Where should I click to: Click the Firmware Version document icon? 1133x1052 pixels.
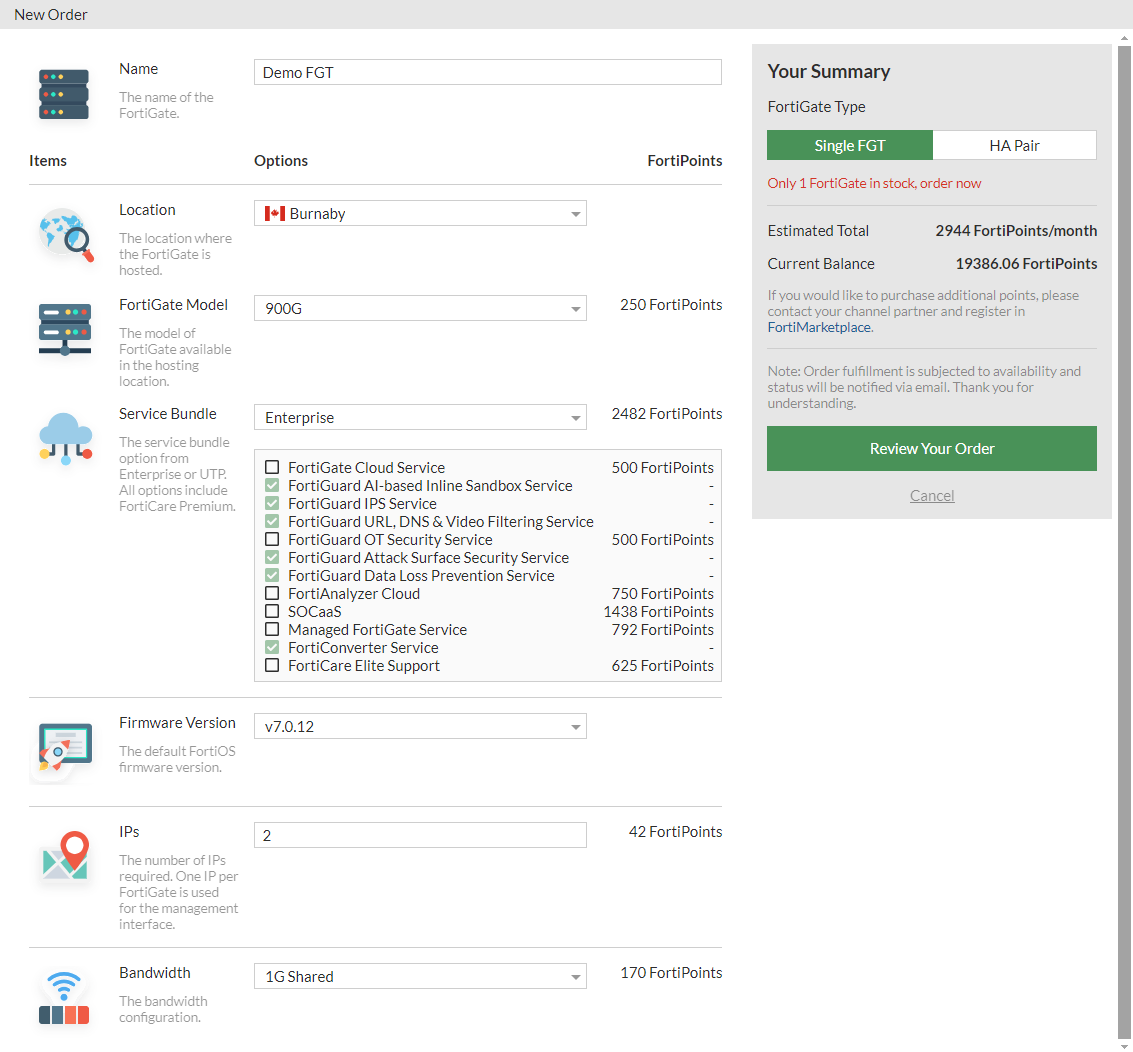(x=62, y=744)
